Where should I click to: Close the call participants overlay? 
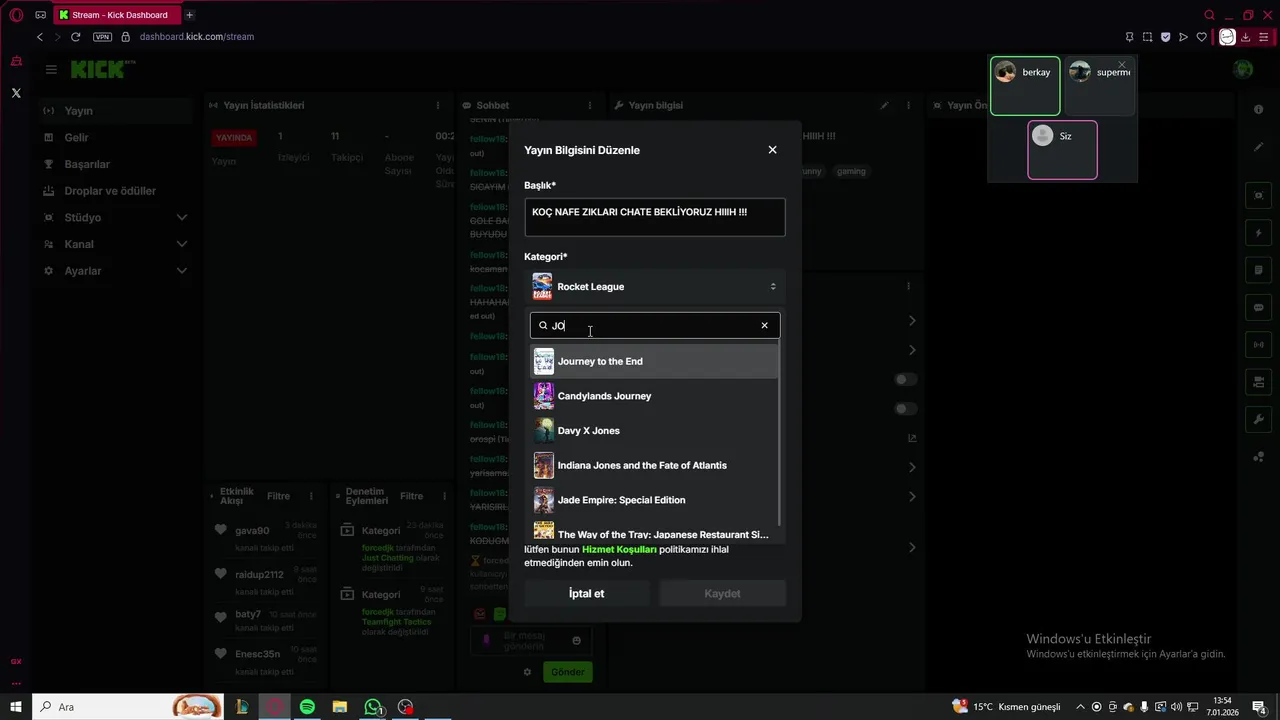[1121, 65]
